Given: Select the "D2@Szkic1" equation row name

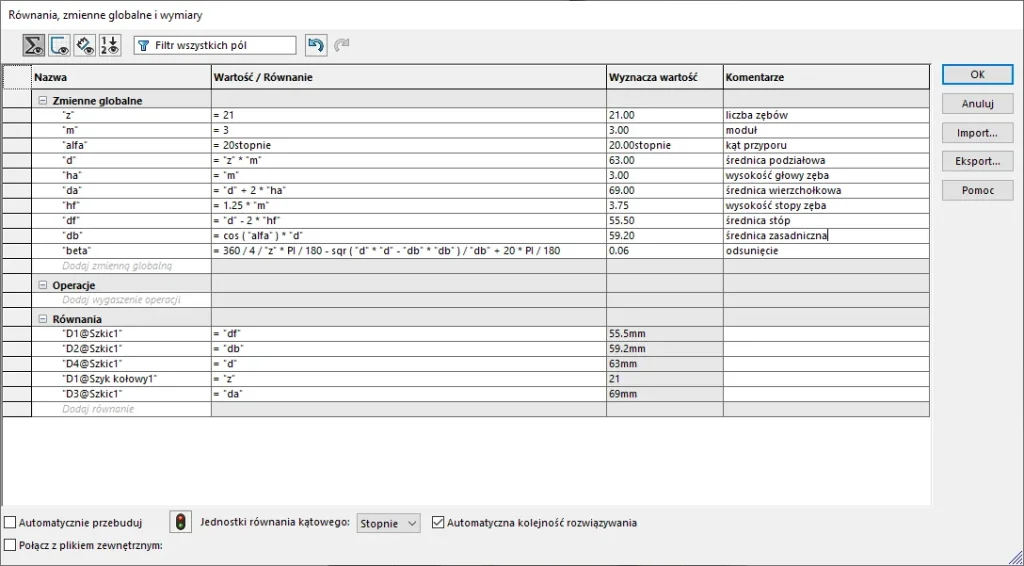Looking at the screenshot, I should click(121, 349).
